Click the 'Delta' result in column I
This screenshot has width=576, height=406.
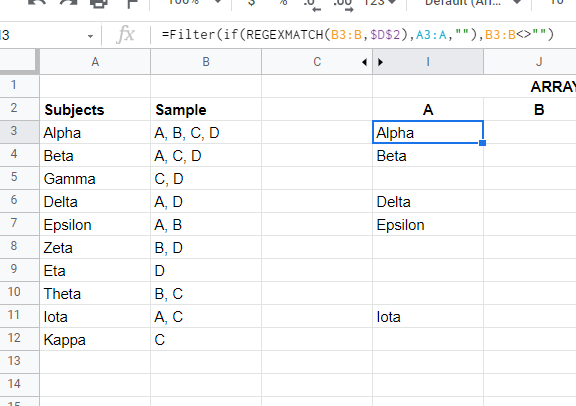(x=428, y=201)
